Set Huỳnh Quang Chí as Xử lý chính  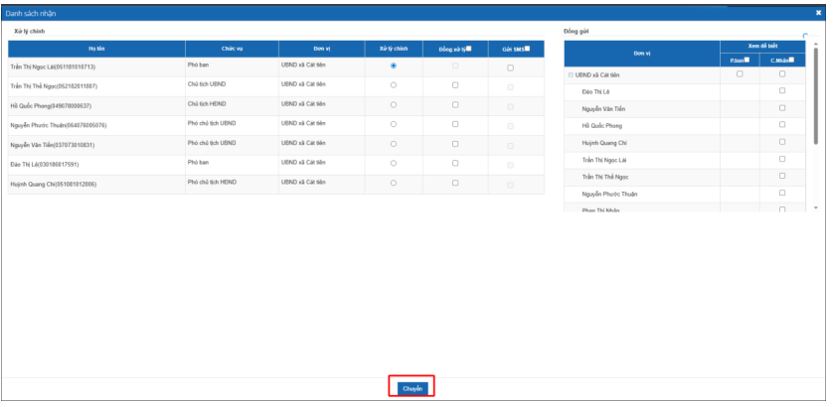coord(394,183)
